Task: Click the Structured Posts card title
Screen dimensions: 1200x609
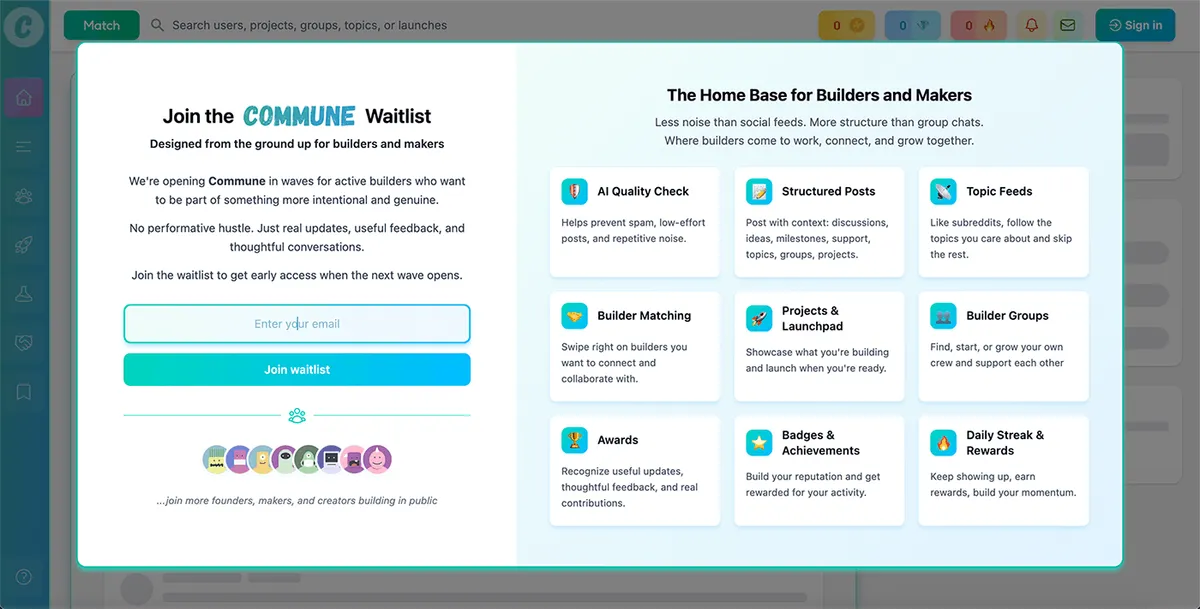Action: [x=828, y=191]
